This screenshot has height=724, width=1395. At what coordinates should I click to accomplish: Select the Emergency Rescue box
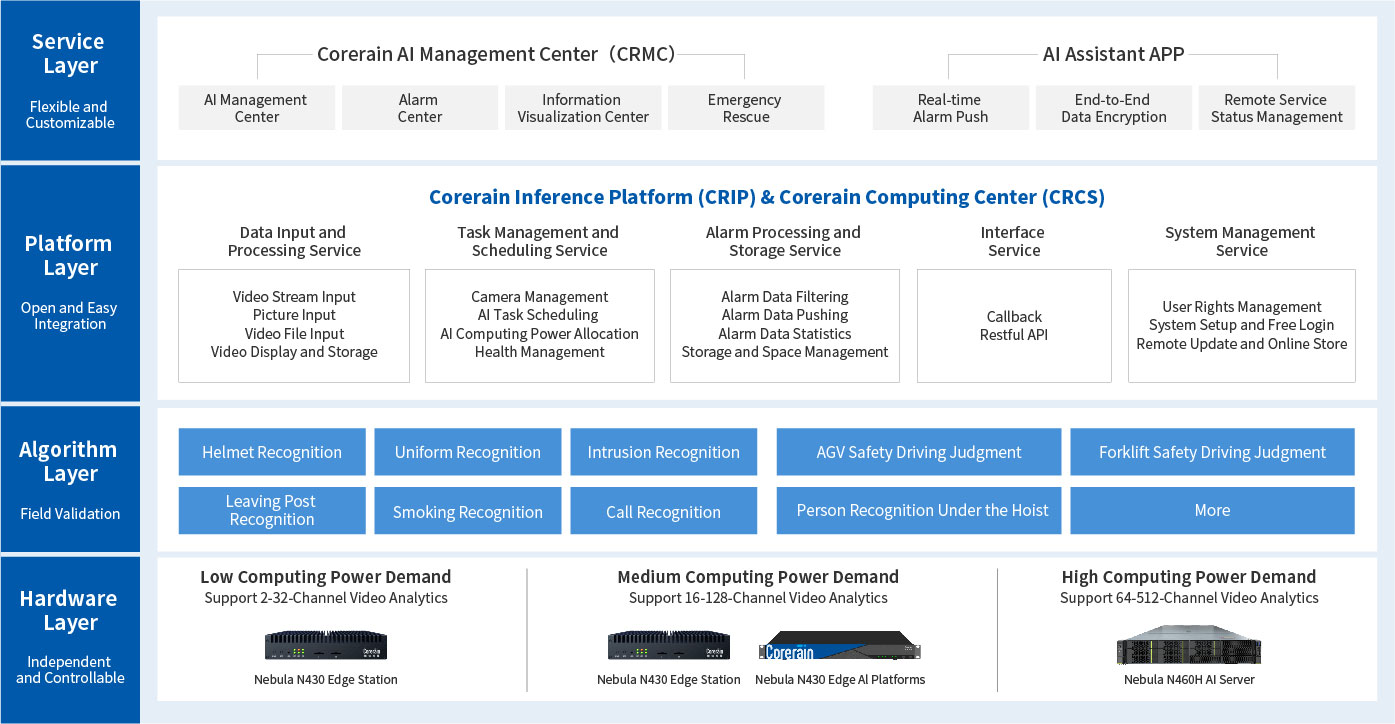click(746, 108)
